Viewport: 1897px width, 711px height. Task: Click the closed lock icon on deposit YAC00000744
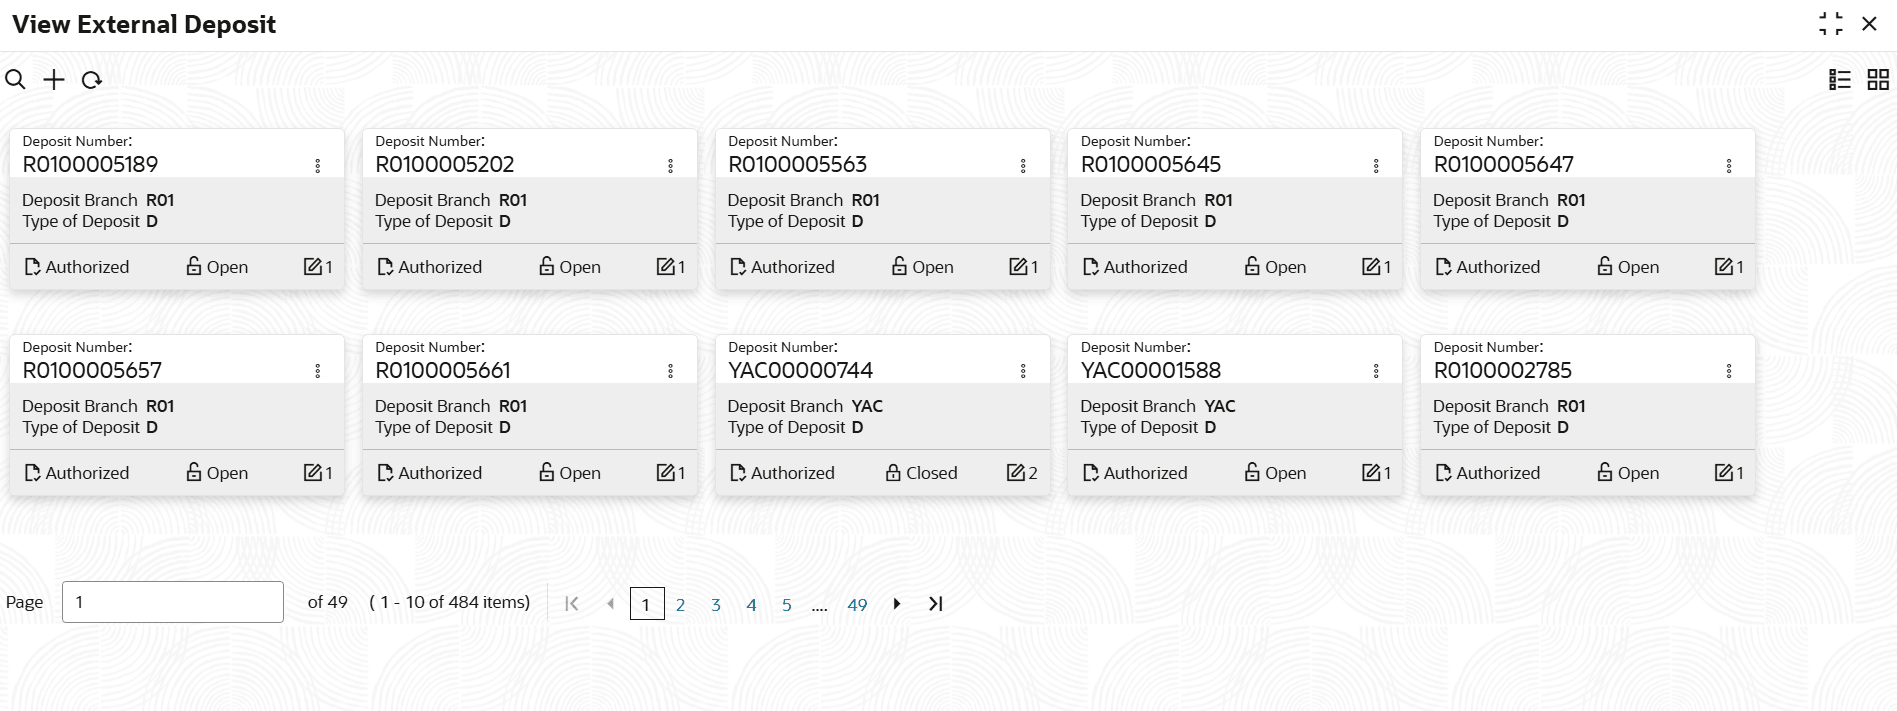[891, 472]
